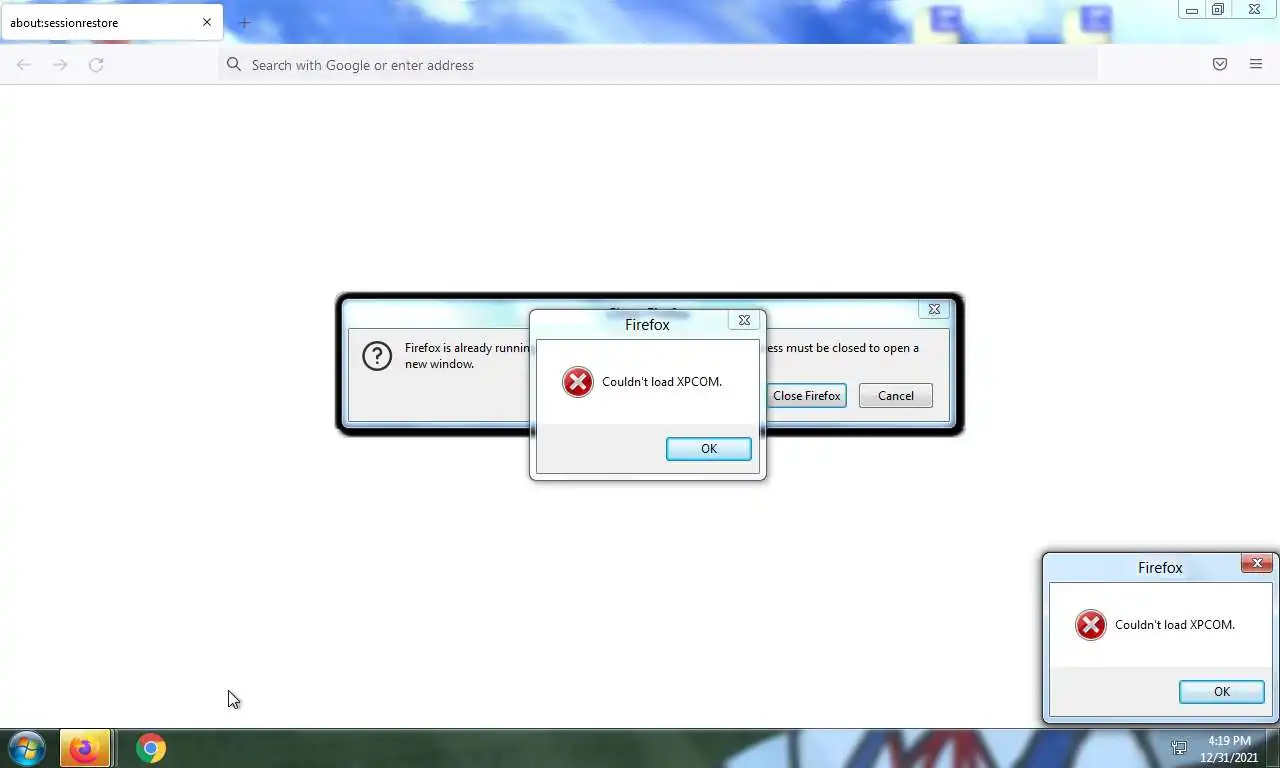This screenshot has width=1280, height=768.
Task: Click the Firefox taskbar icon
Action: [84, 748]
